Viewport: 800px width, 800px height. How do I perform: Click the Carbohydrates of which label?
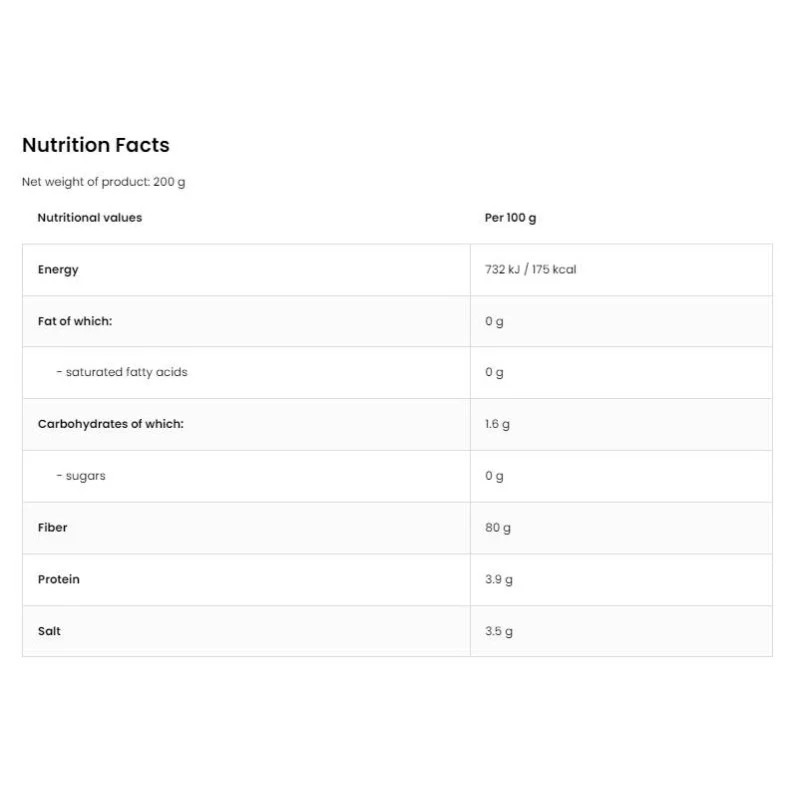click(111, 424)
